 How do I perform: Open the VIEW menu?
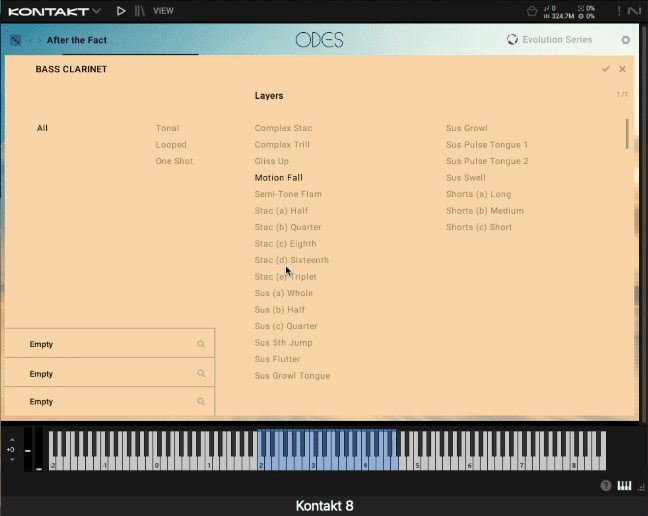tap(163, 11)
